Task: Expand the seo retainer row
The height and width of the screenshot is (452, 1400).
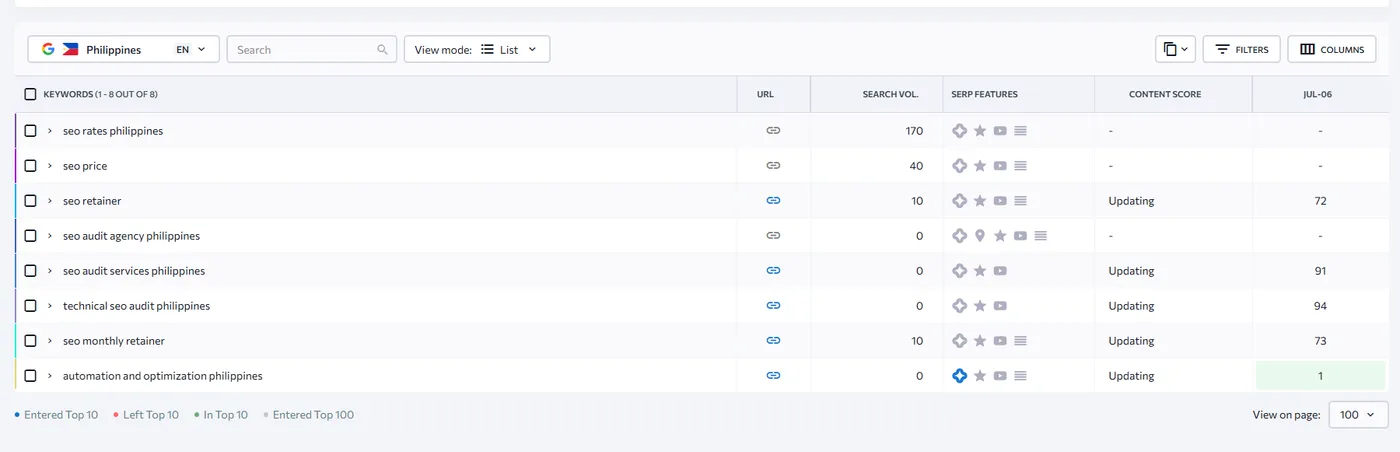Action: pyautogui.click(x=50, y=201)
